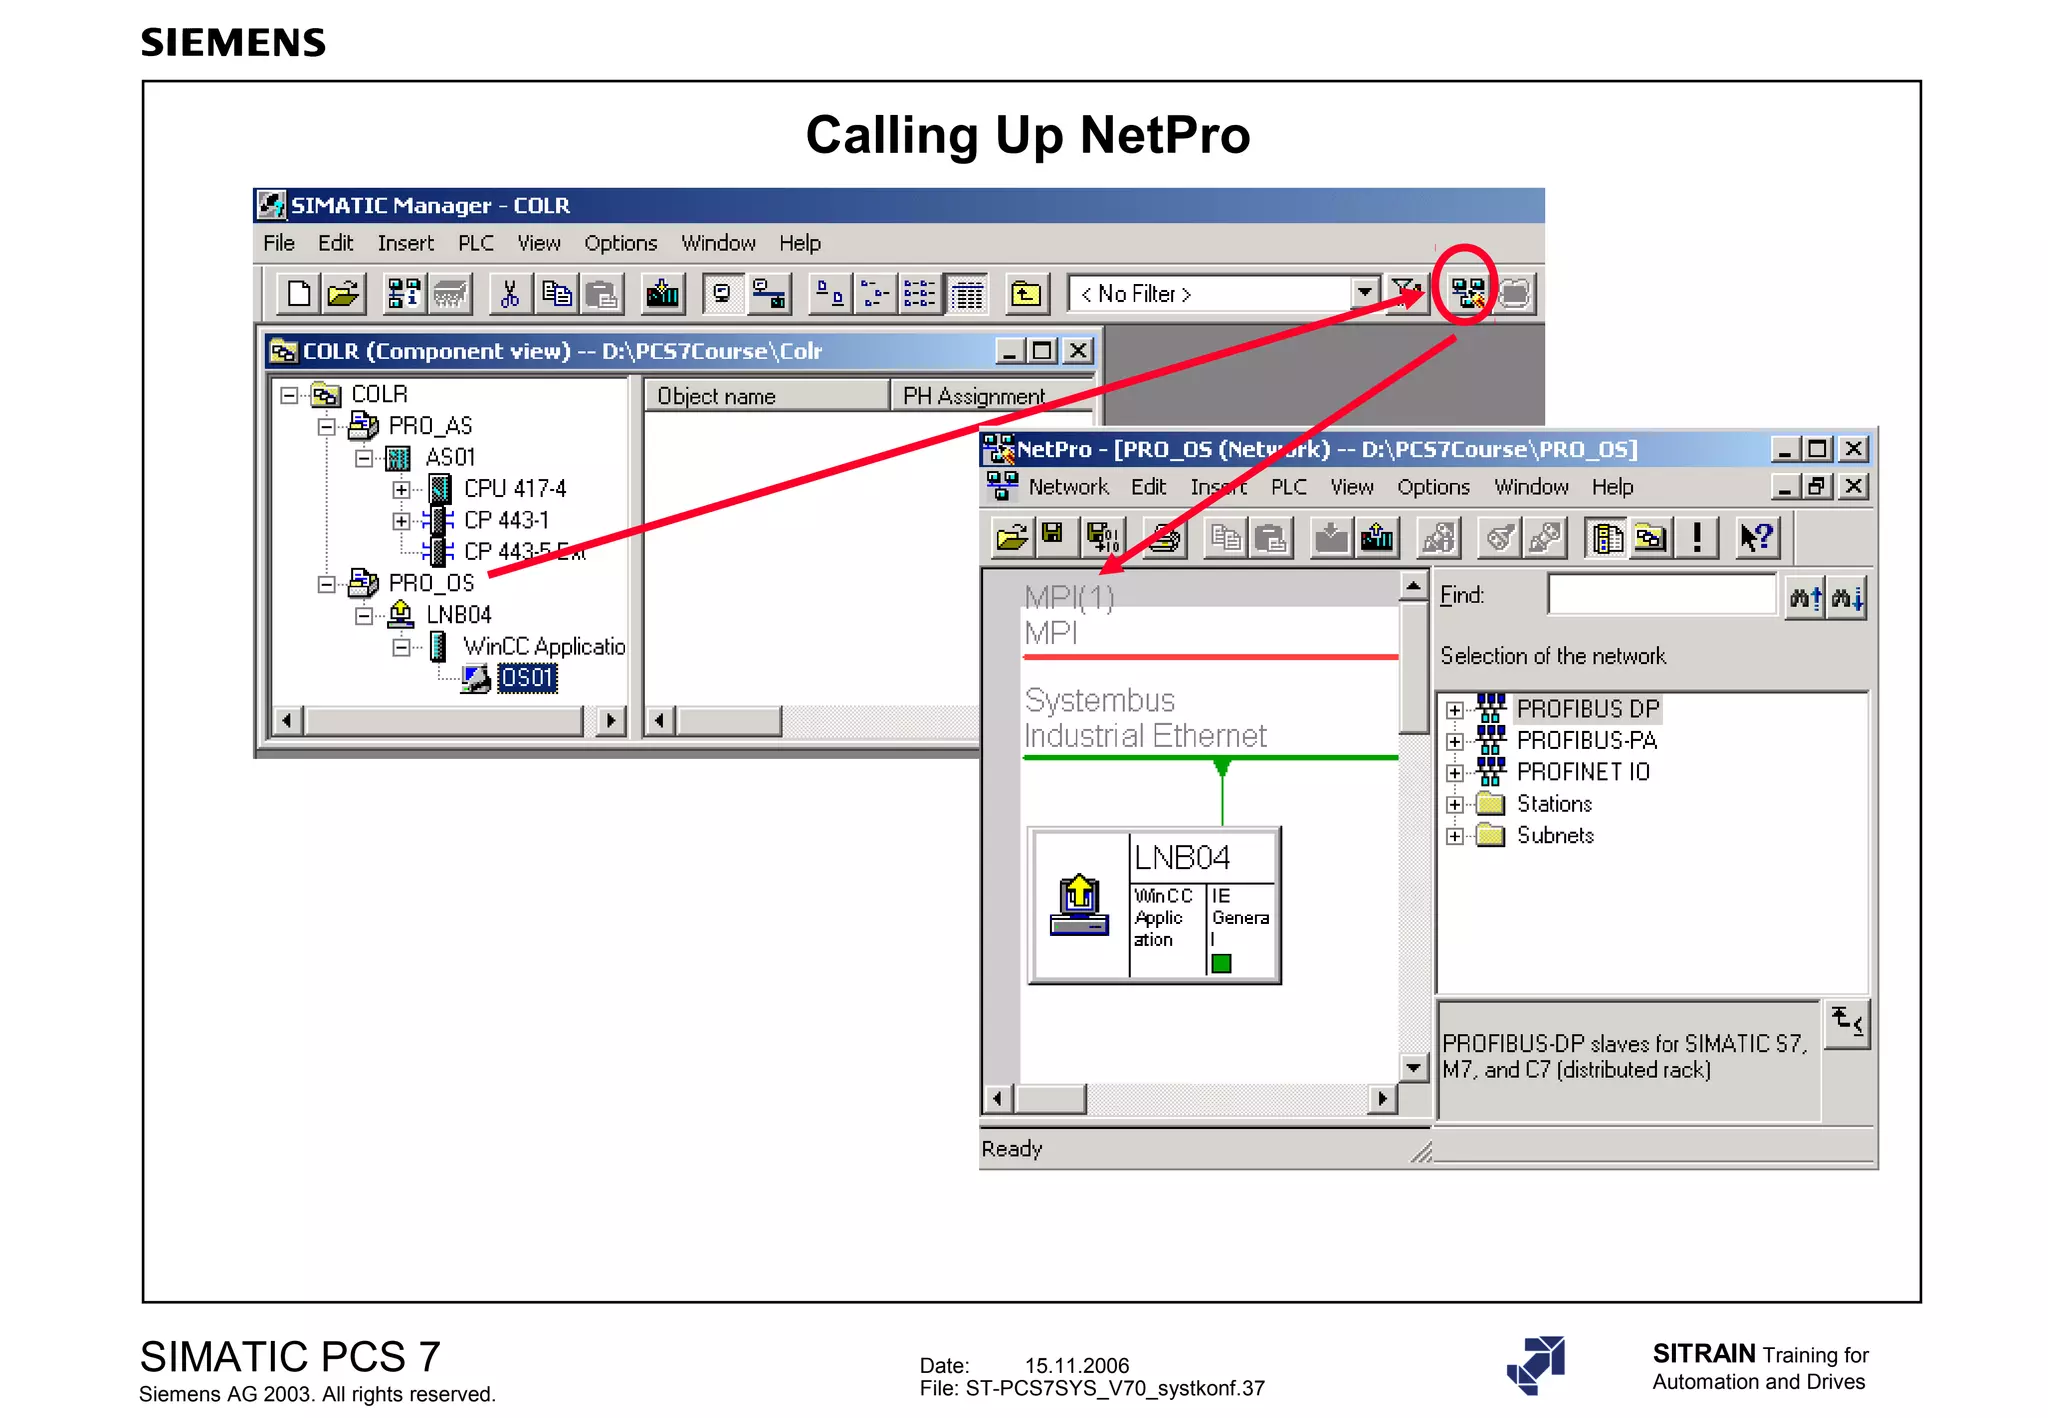Click the Filter funnel icon
Viewport: 2048px width, 1418px height.
tap(1406, 294)
